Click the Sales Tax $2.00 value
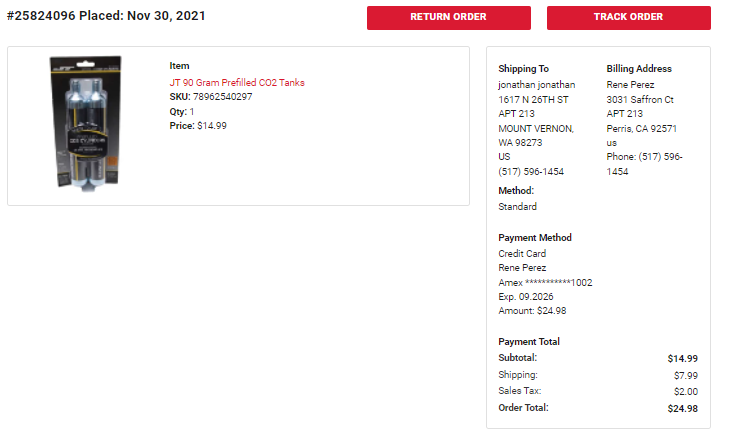The width and height of the screenshot is (745, 443). 686,392
